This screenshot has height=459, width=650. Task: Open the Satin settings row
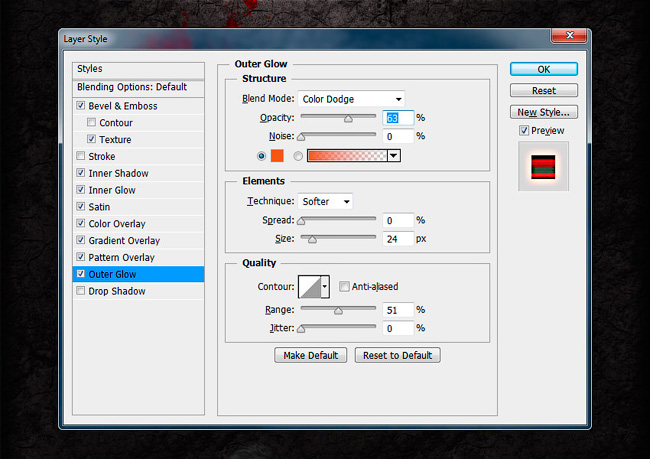click(x=138, y=207)
